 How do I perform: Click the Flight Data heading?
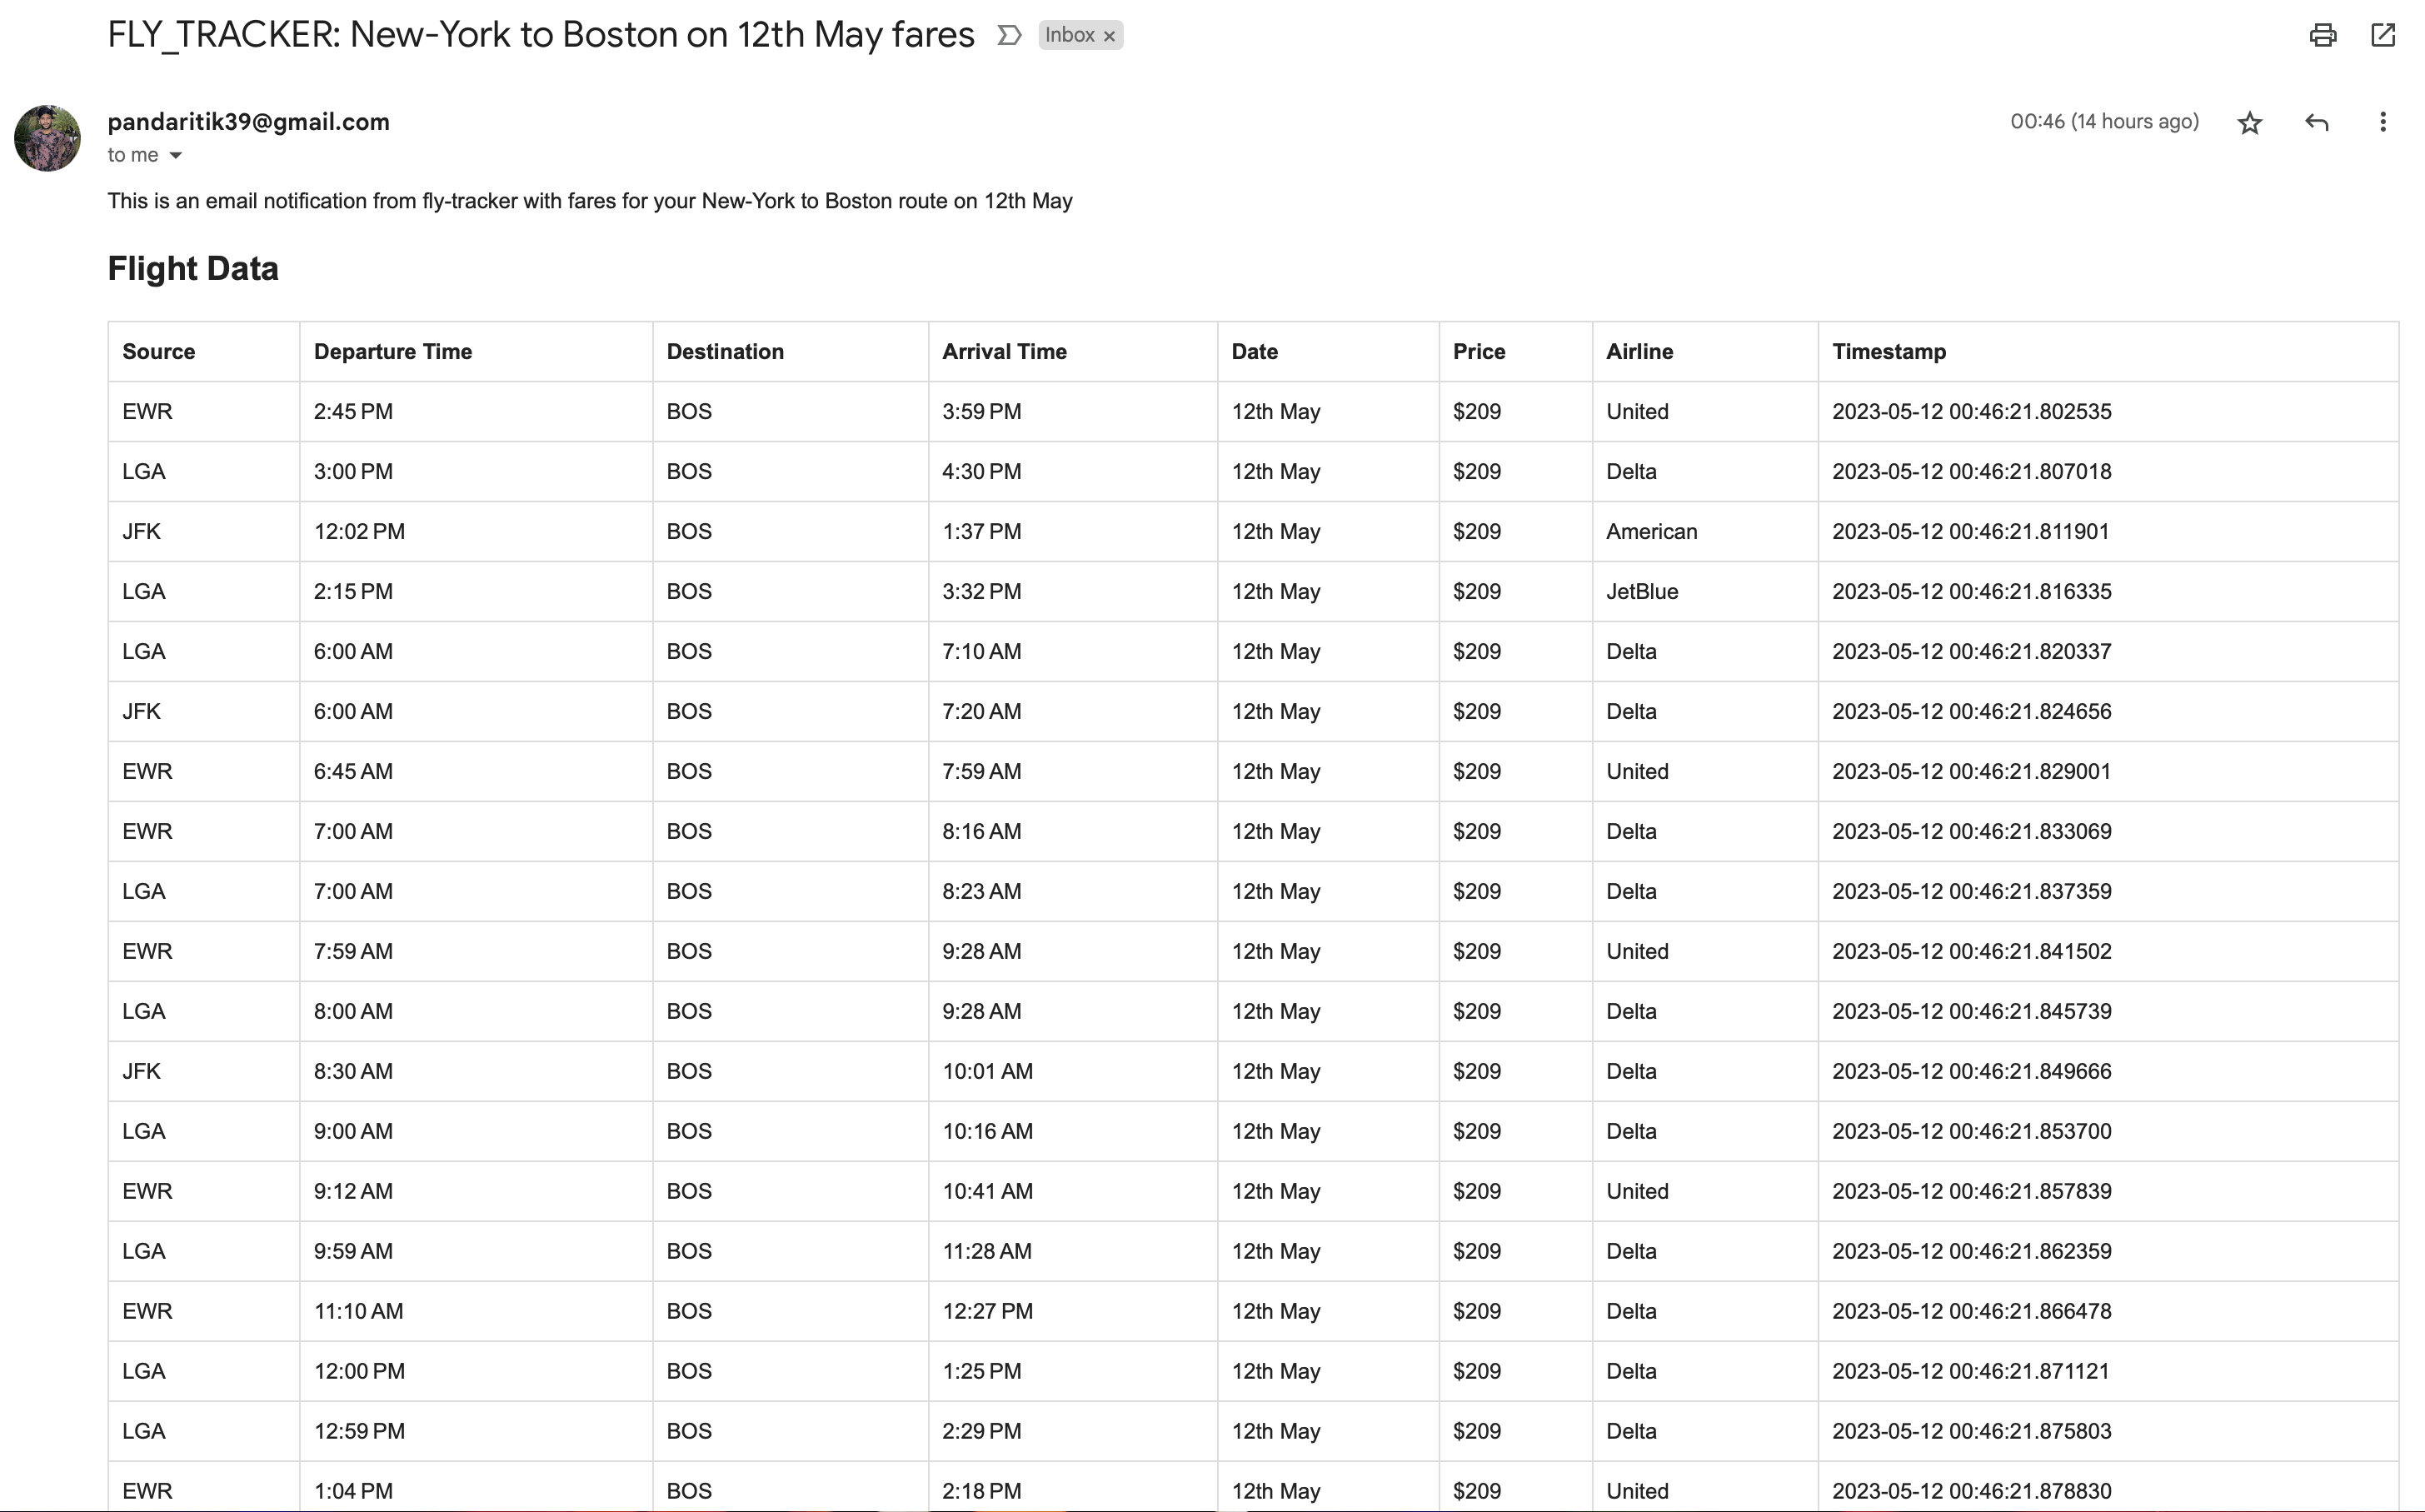[193, 269]
